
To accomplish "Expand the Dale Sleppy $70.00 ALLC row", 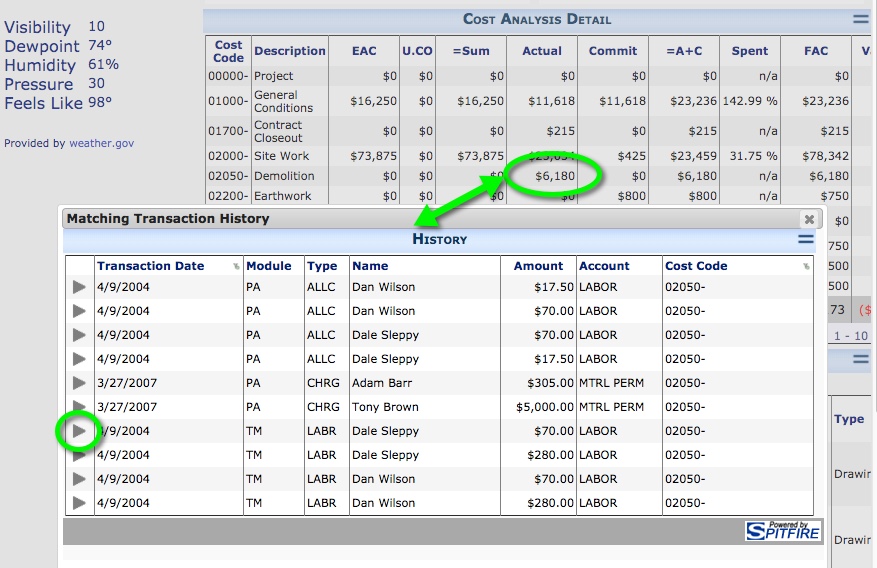I will coord(79,335).
